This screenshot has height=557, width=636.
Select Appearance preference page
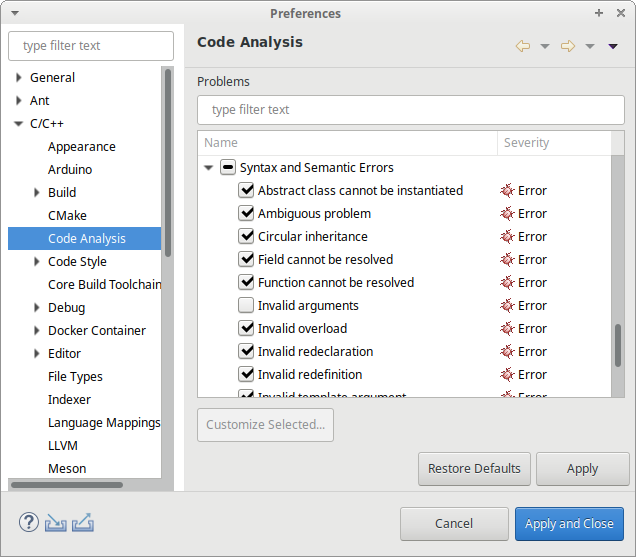click(x=82, y=146)
